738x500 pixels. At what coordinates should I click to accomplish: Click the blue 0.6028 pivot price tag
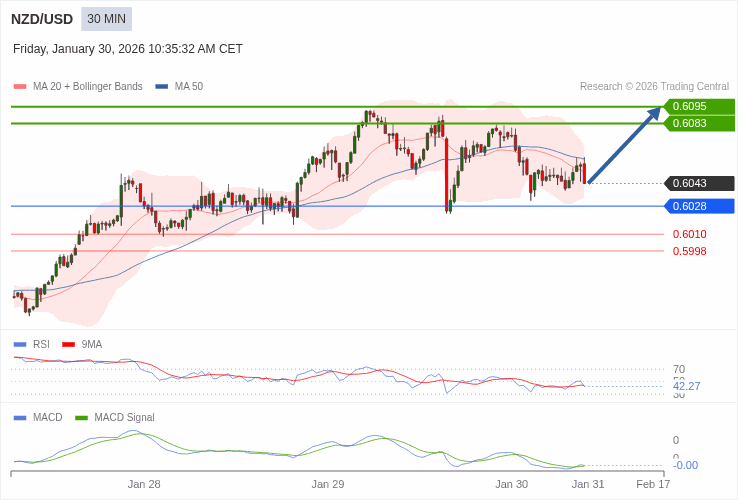pyautogui.click(x=698, y=206)
